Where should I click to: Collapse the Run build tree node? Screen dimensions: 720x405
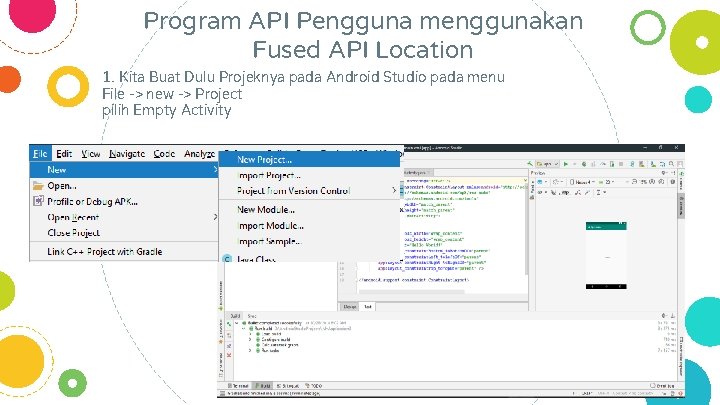click(x=244, y=329)
